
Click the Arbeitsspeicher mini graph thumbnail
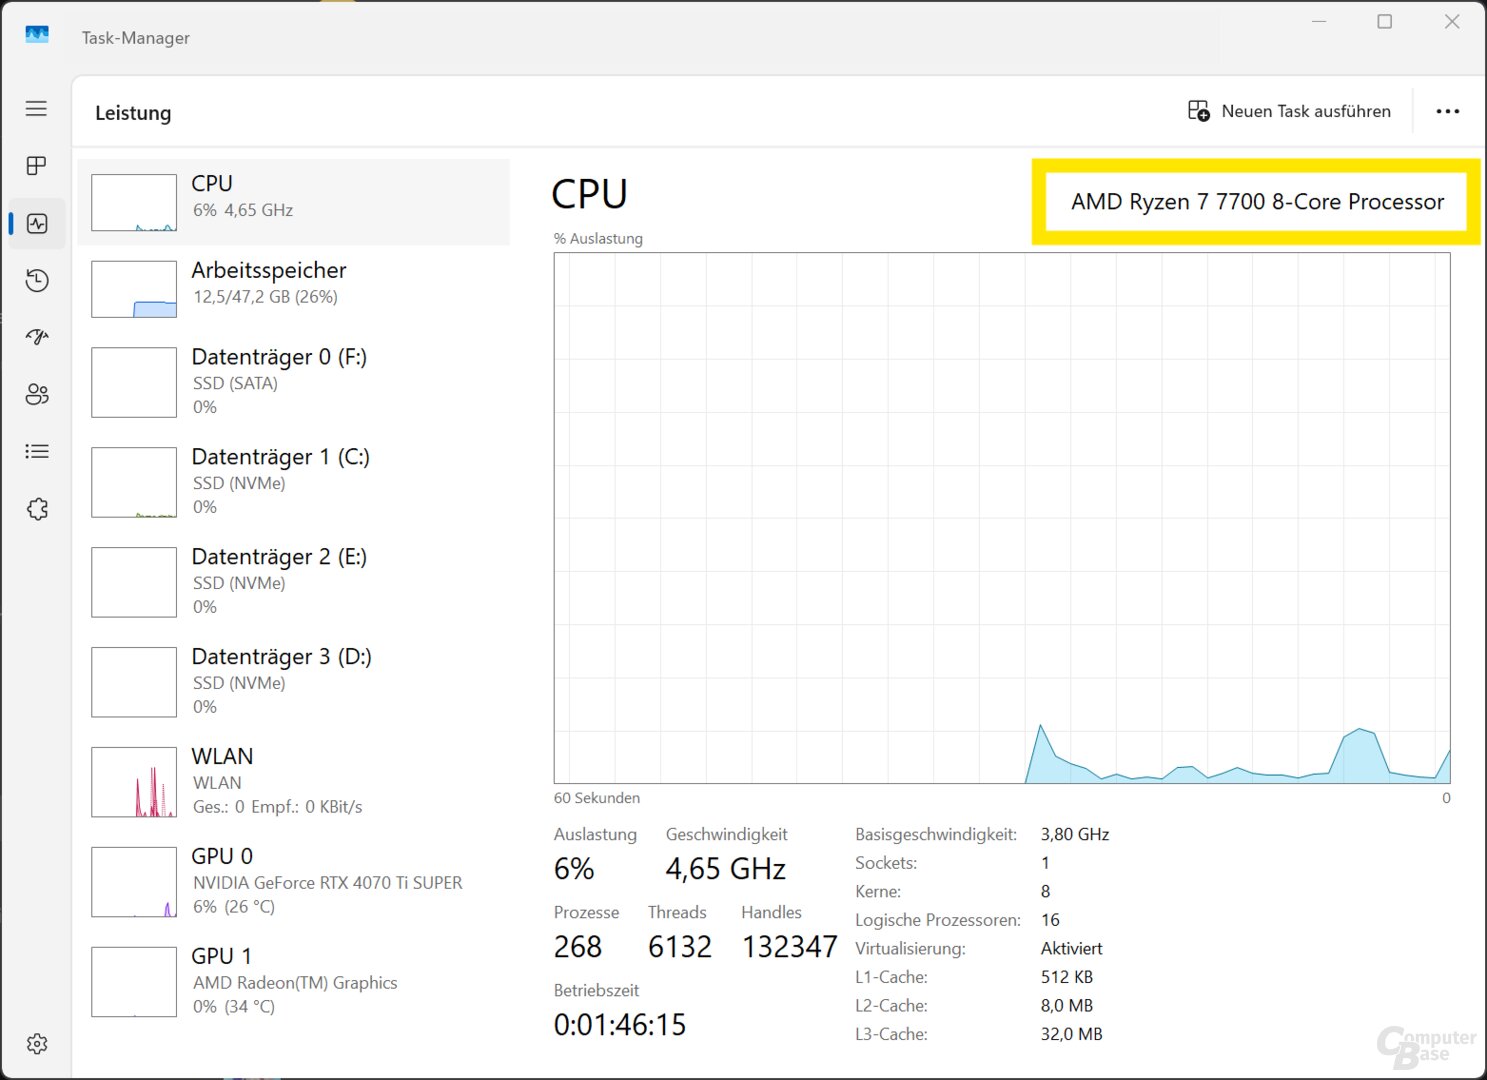[134, 289]
